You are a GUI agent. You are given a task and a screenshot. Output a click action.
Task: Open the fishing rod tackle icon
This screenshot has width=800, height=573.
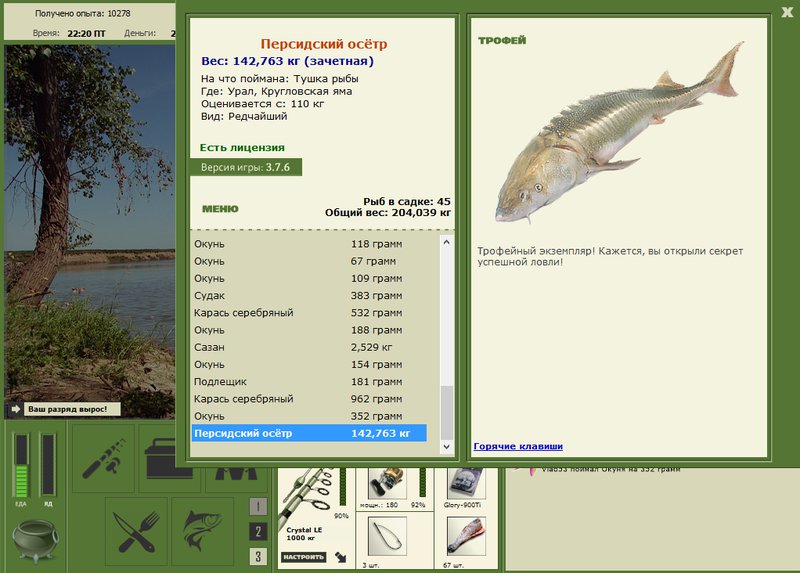104,458
